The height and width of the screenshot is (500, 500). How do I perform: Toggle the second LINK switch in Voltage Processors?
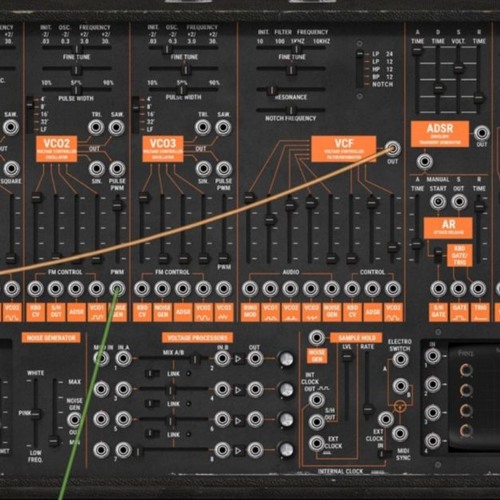point(153,404)
